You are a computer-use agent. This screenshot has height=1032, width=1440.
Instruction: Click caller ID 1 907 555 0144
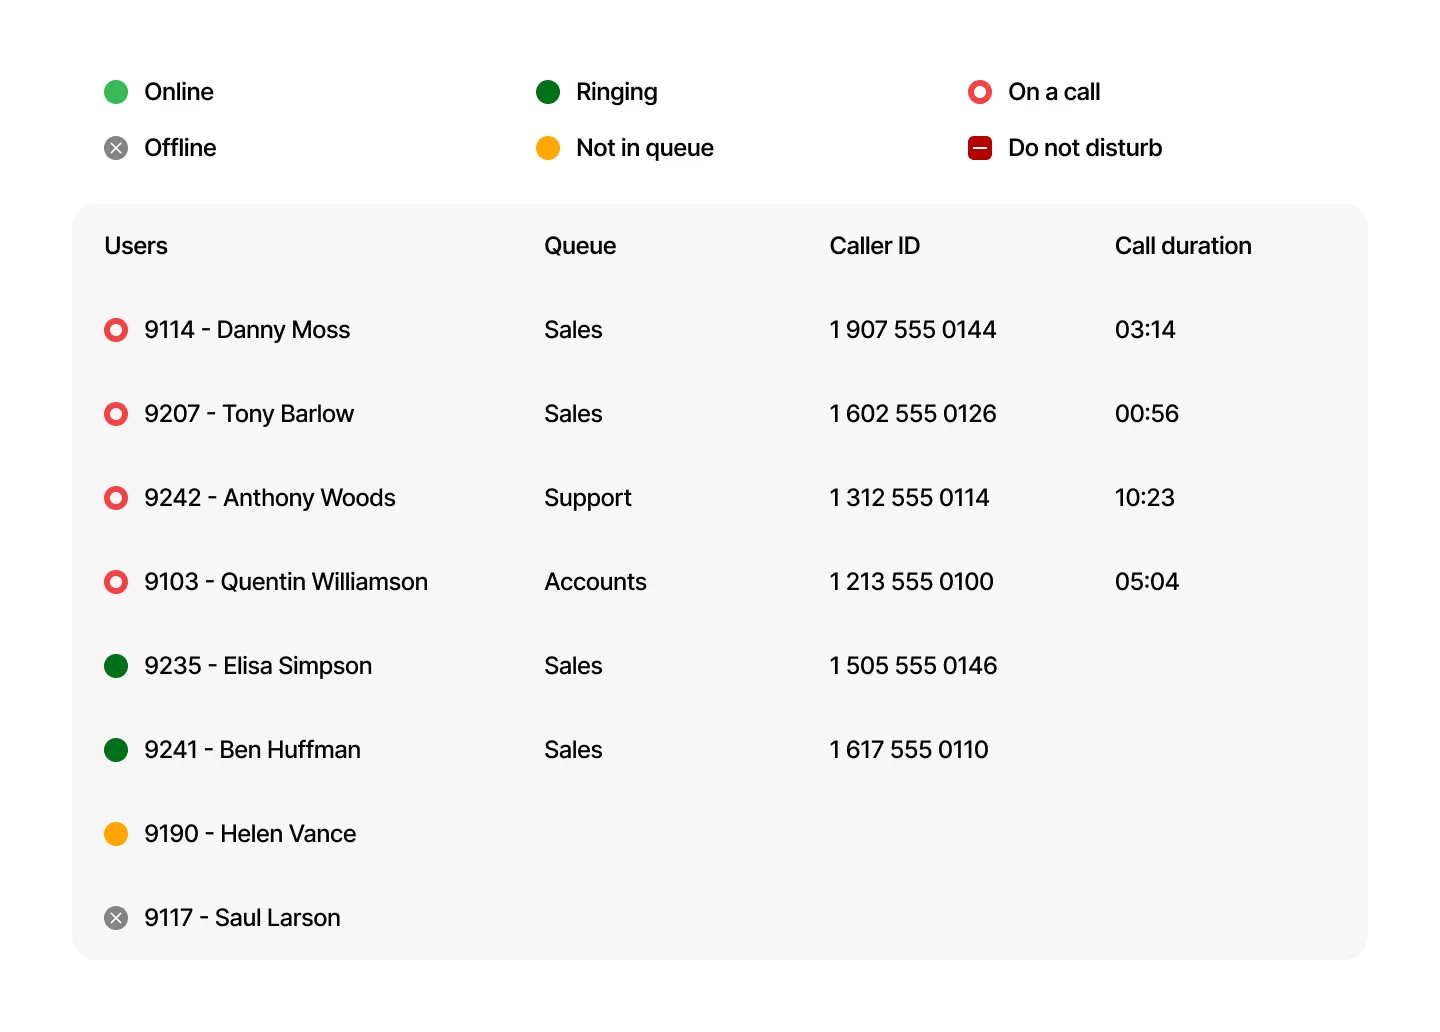tap(913, 330)
